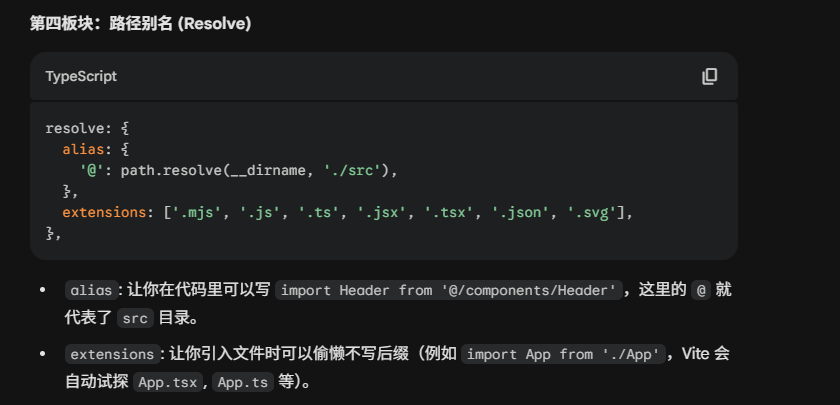Click the heading 第四板块：路径别名 (Resolve)
This screenshot has height=405, width=840.
point(140,23)
